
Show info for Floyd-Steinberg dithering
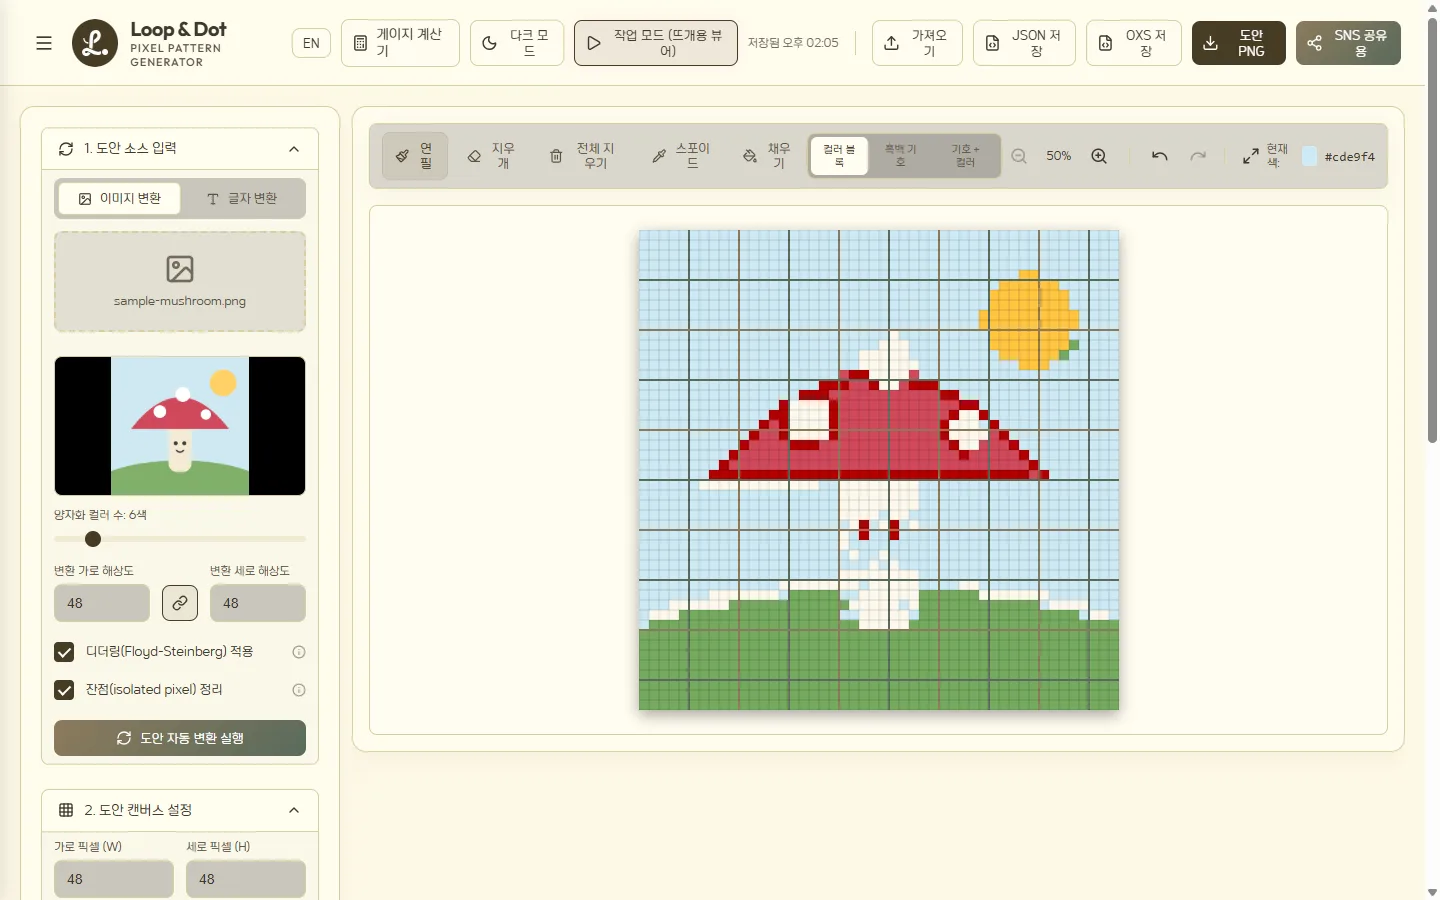tap(298, 652)
